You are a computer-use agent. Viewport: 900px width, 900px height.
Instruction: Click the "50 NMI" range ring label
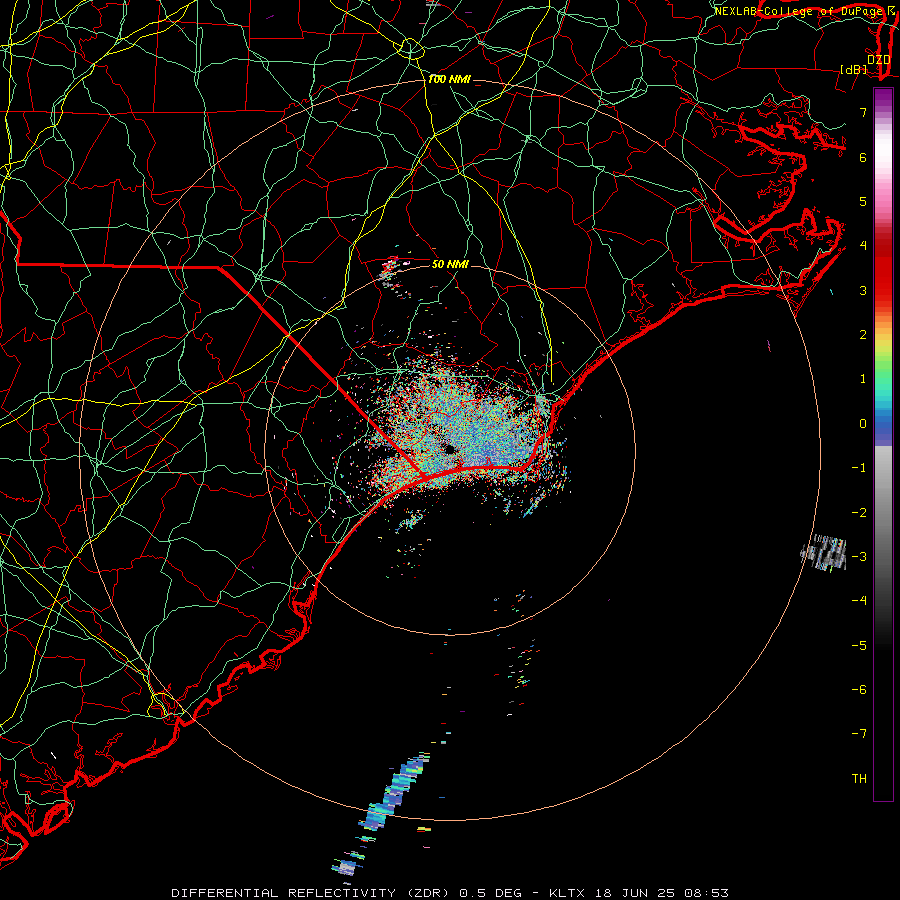450,264
